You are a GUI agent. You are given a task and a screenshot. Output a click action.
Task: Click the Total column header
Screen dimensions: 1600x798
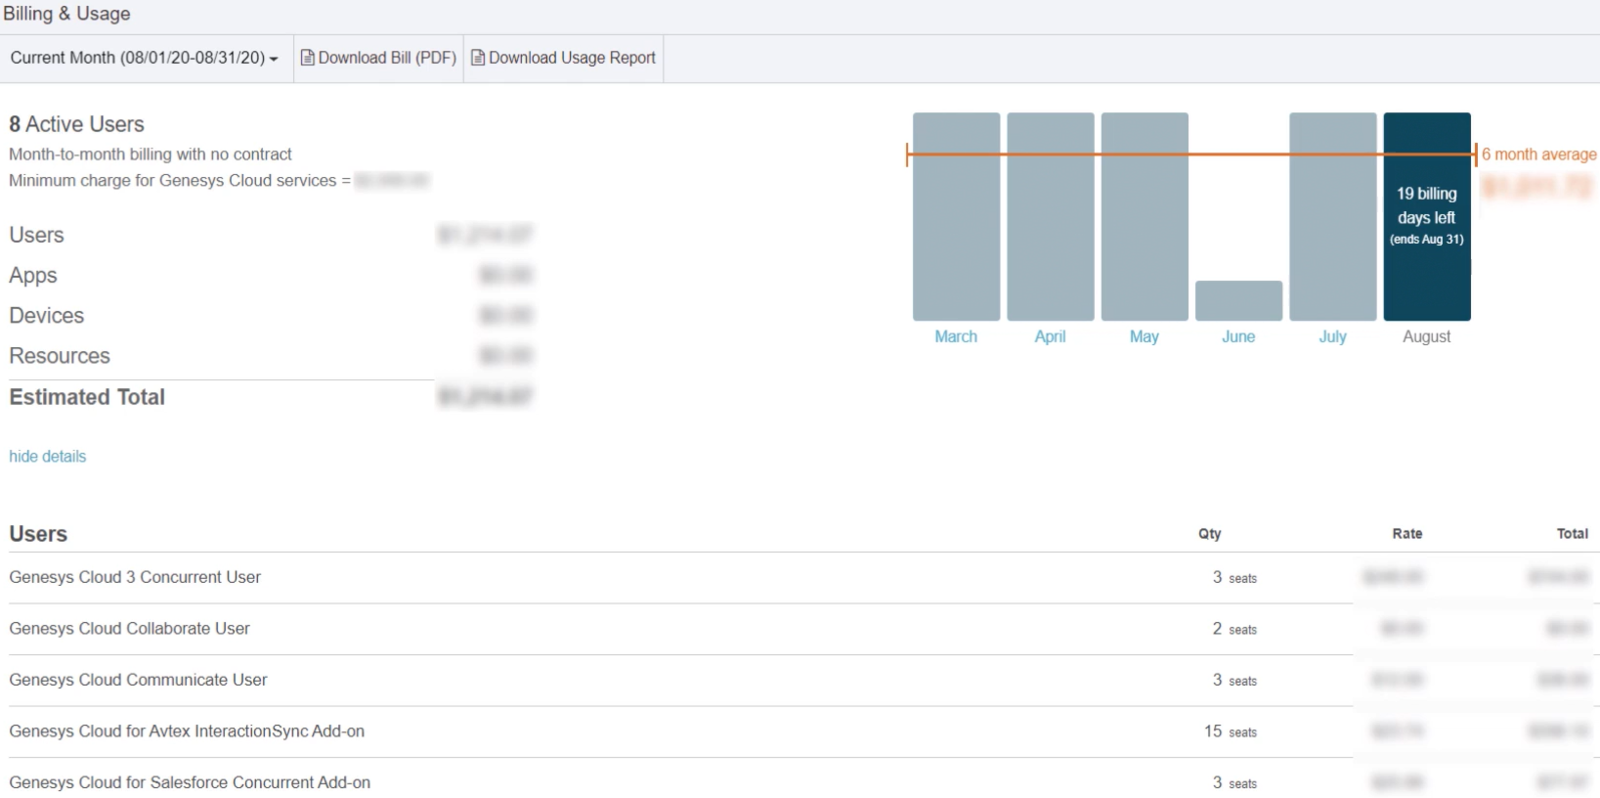1572,534
